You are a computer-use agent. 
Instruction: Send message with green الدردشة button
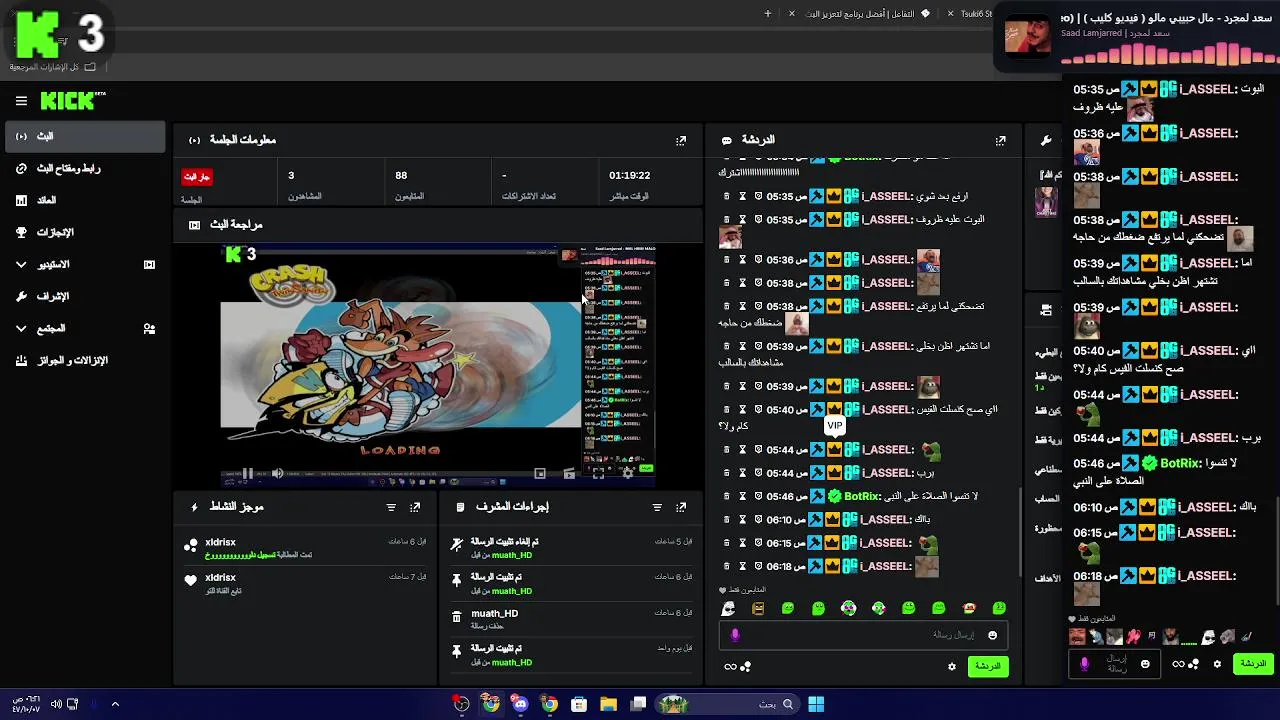click(x=988, y=666)
